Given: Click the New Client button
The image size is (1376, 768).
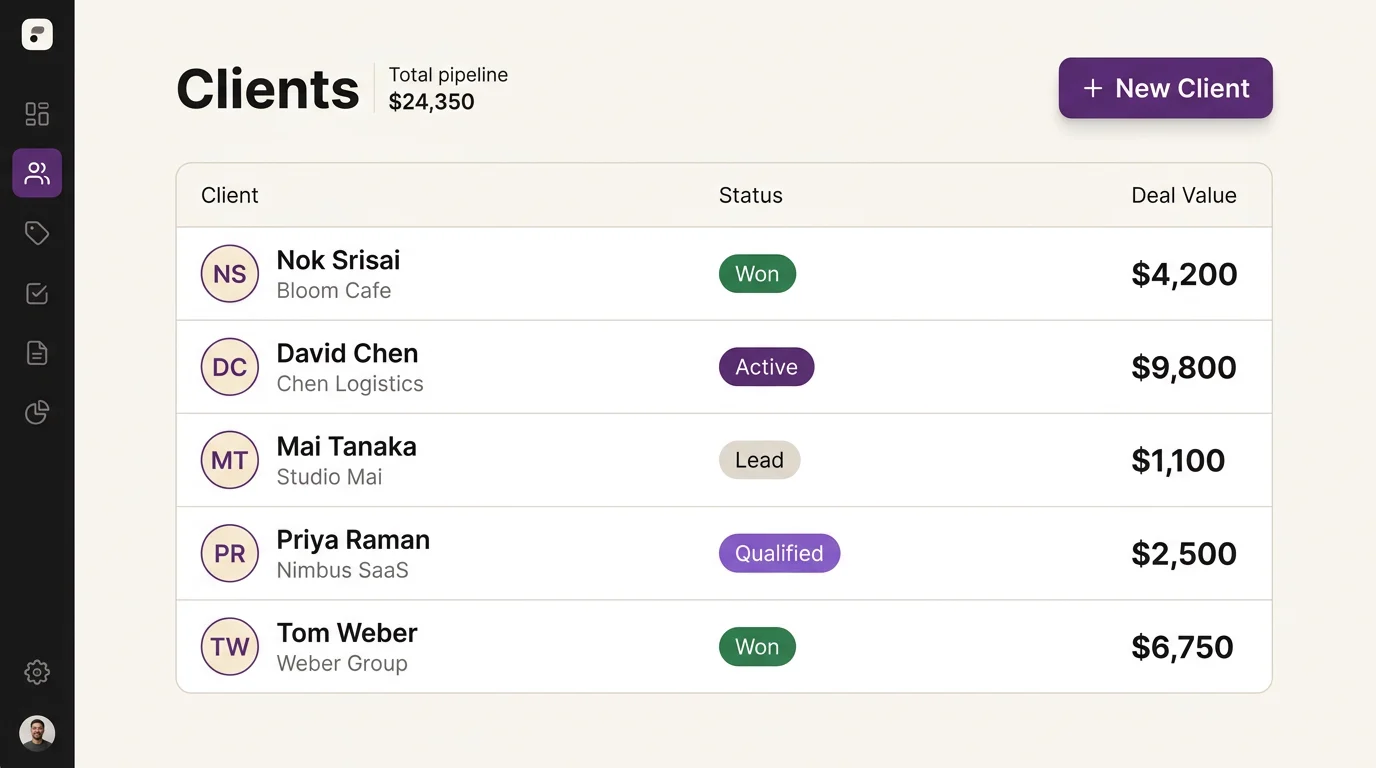Looking at the screenshot, I should point(1165,88).
